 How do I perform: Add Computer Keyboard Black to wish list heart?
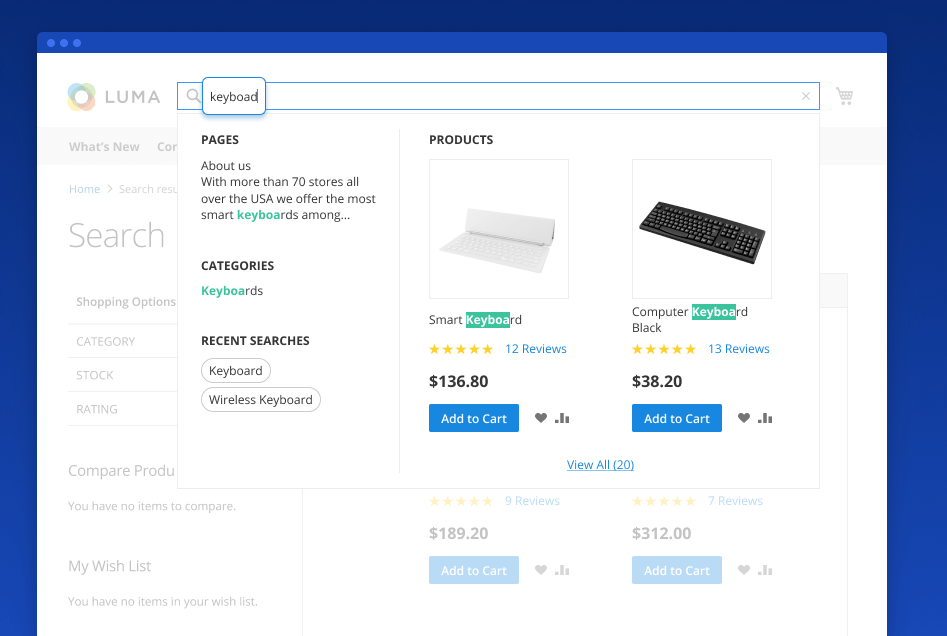[x=743, y=418]
